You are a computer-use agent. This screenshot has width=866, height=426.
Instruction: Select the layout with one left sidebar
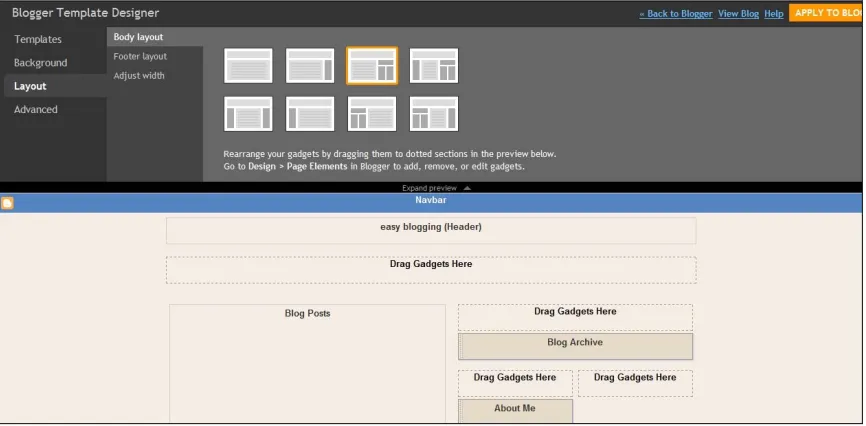pos(310,114)
